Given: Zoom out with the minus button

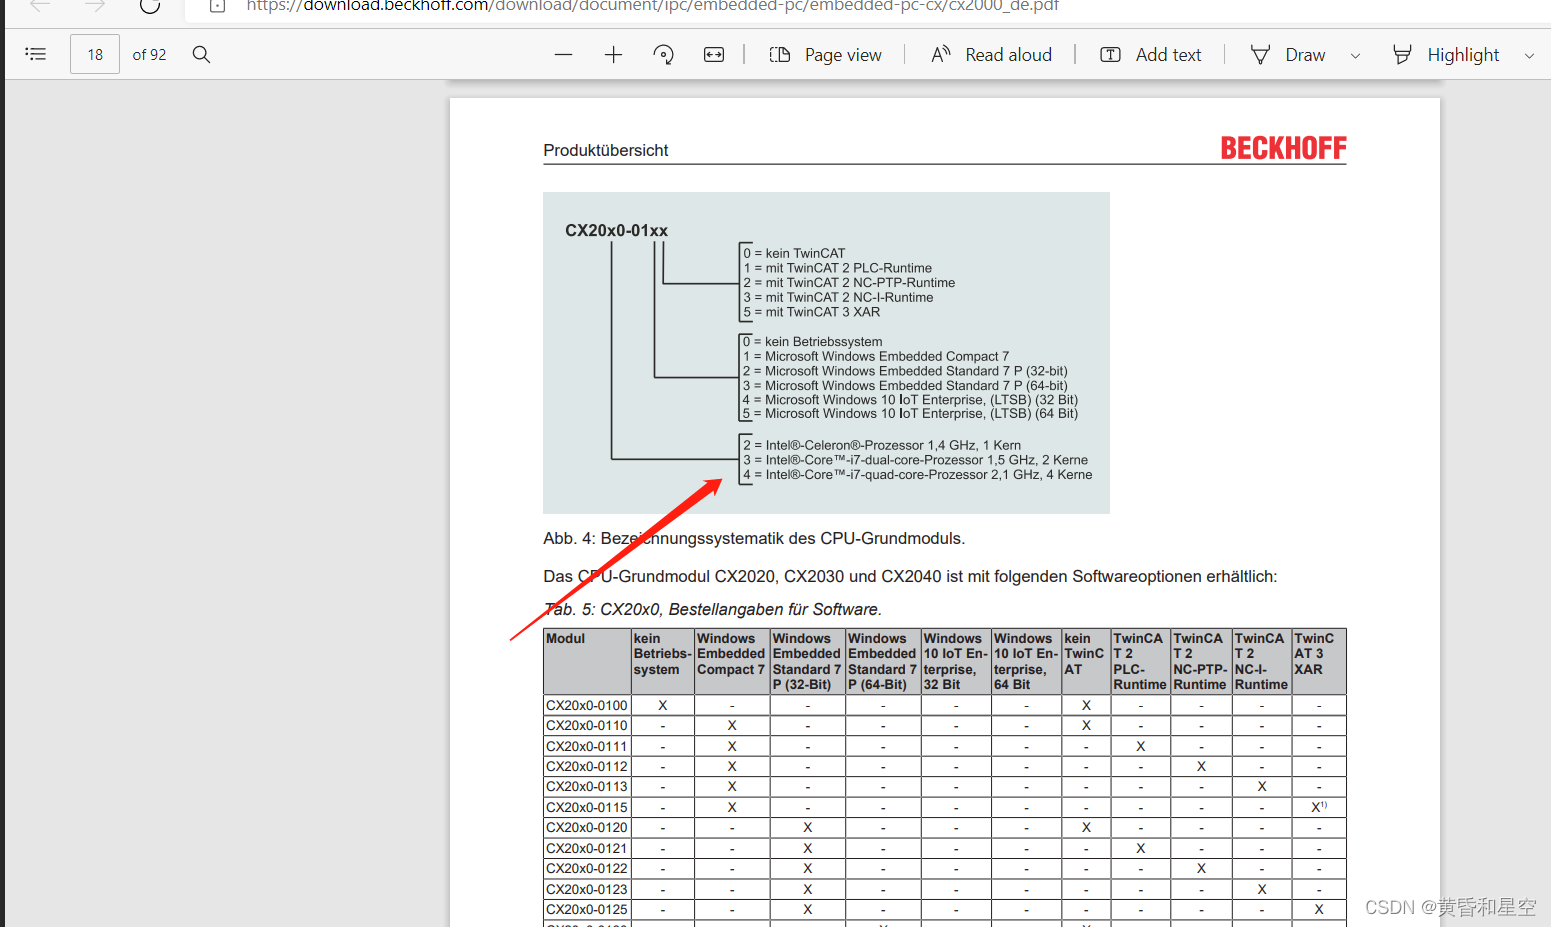Looking at the screenshot, I should (563, 54).
